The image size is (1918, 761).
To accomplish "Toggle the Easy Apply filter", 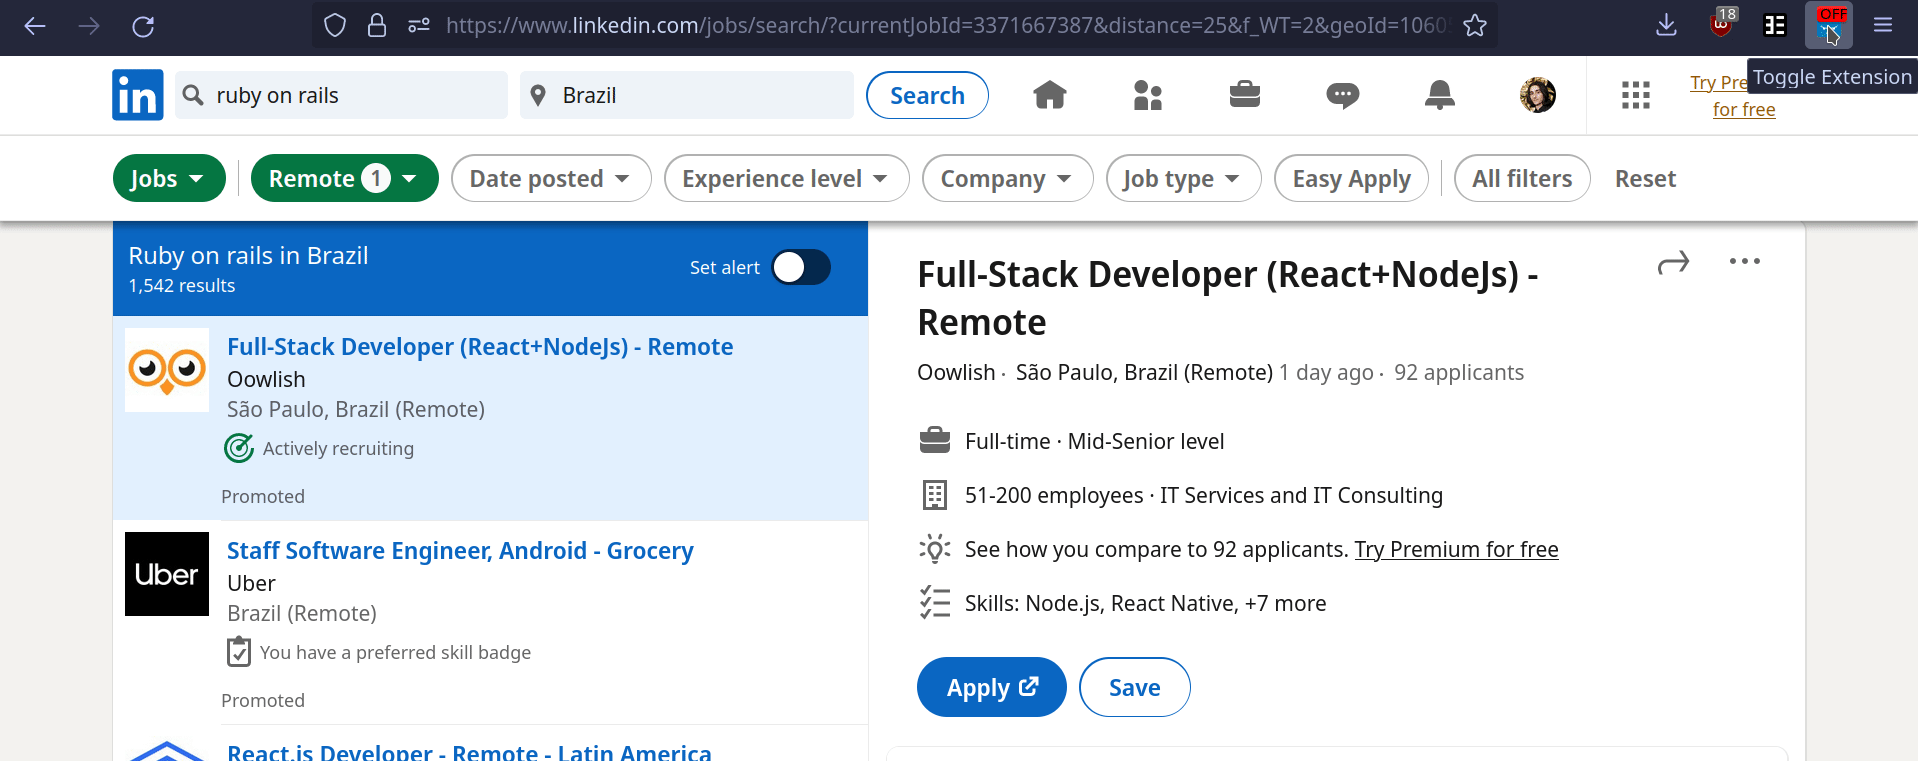I will (1351, 178).
